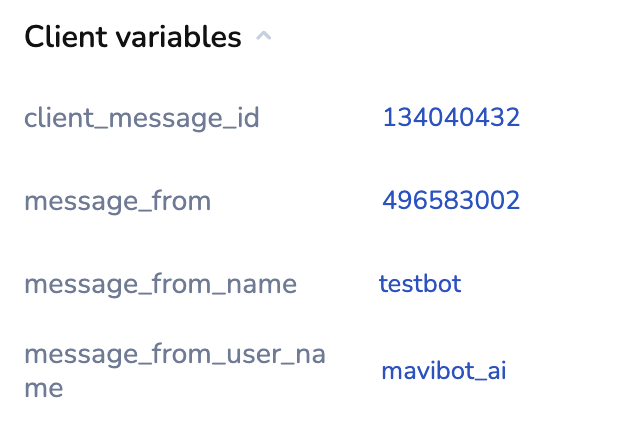Open the 496583002 value link

pyautogui.click(x=451, y=201)
